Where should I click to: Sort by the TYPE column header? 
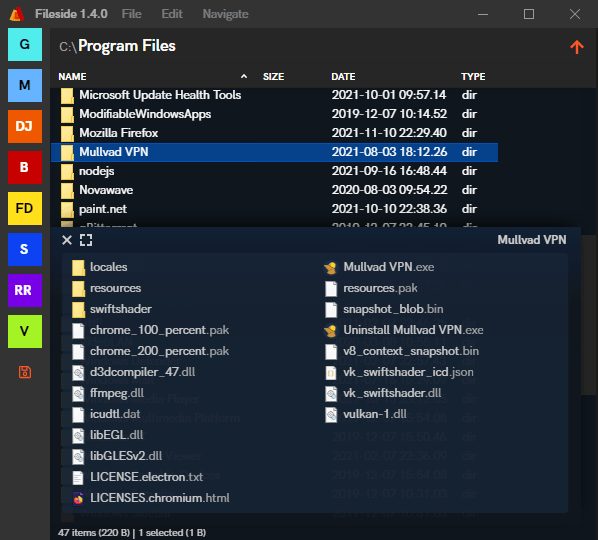(473, 77)
